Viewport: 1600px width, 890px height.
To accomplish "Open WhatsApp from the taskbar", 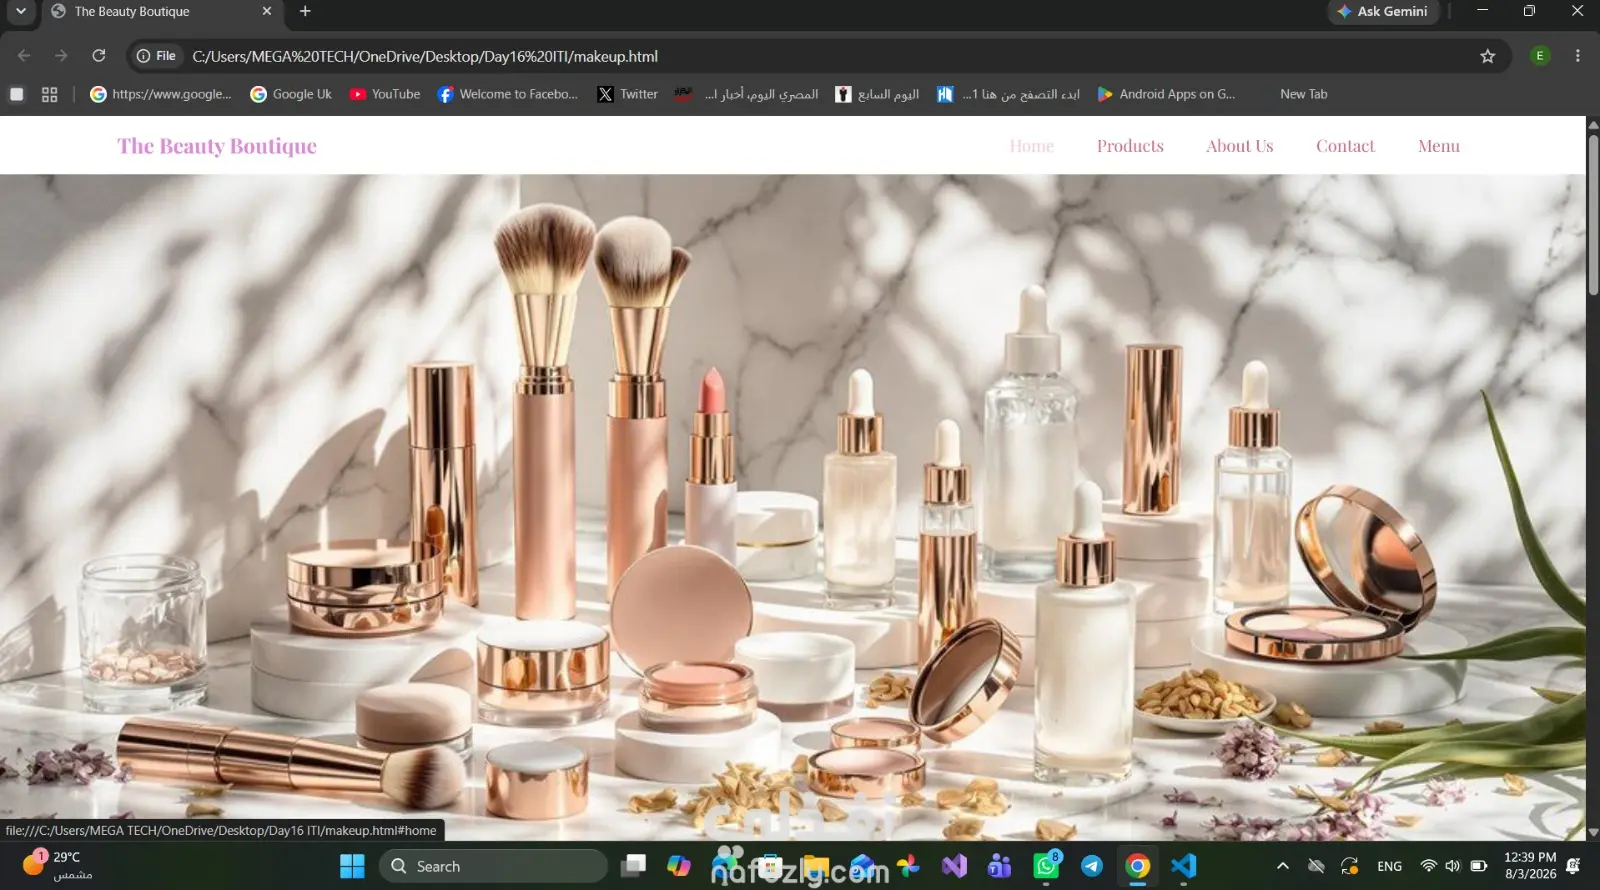I will (1046, 866).
